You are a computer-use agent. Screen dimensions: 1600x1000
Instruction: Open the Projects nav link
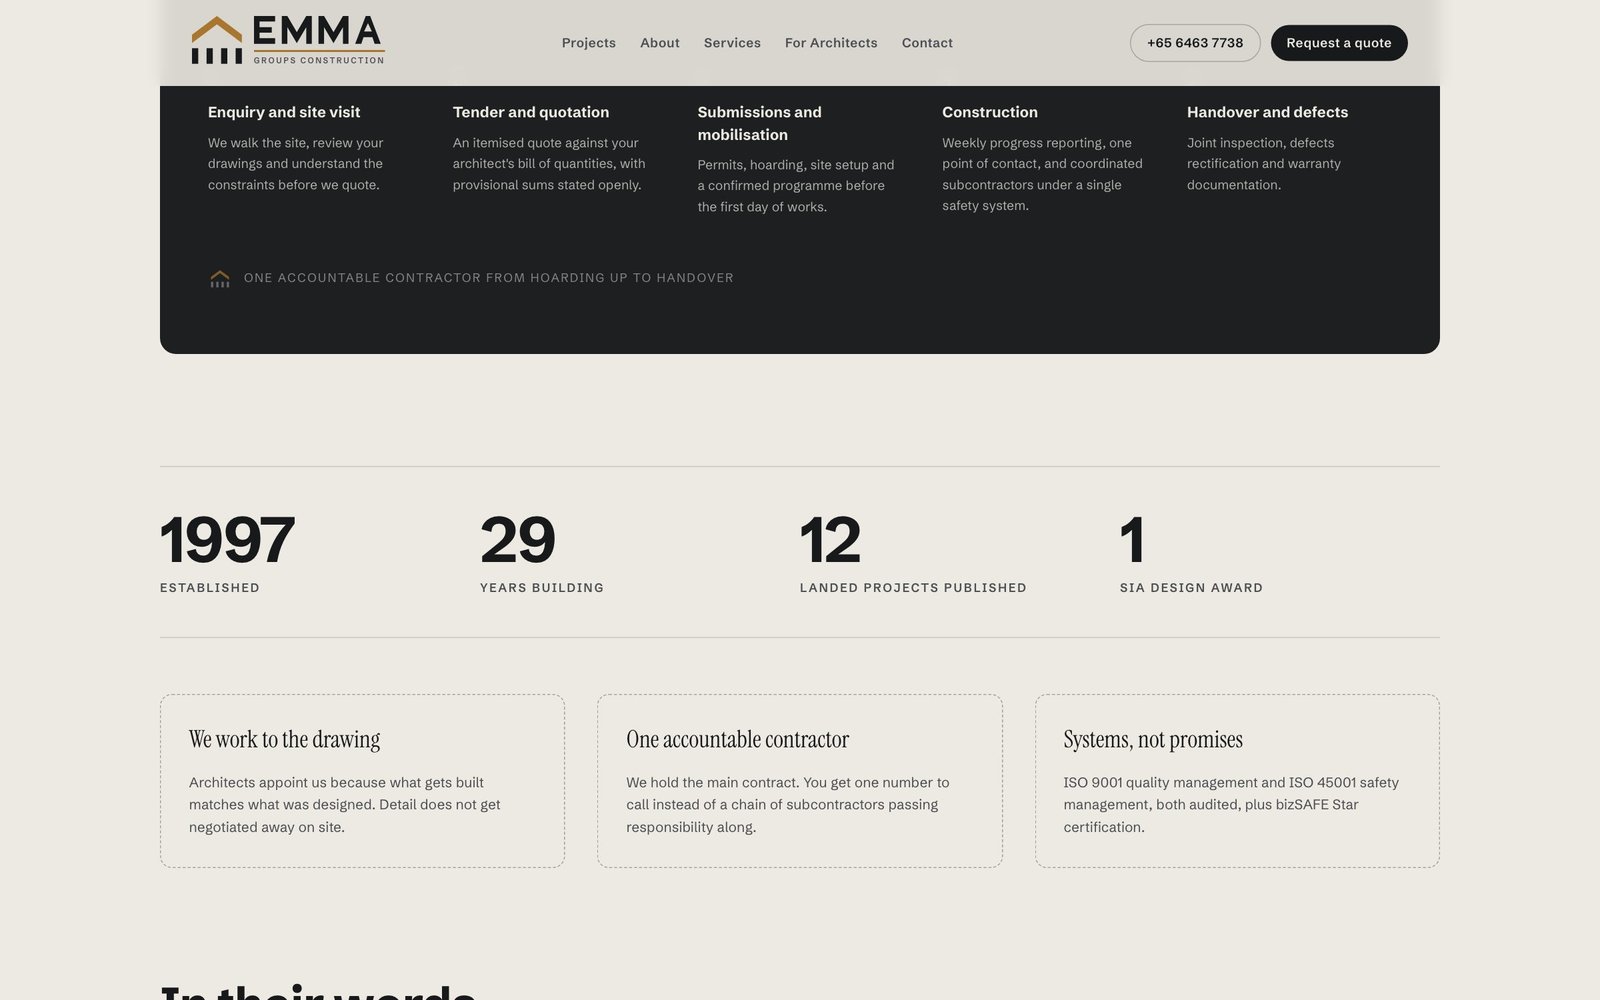point(588,43)
